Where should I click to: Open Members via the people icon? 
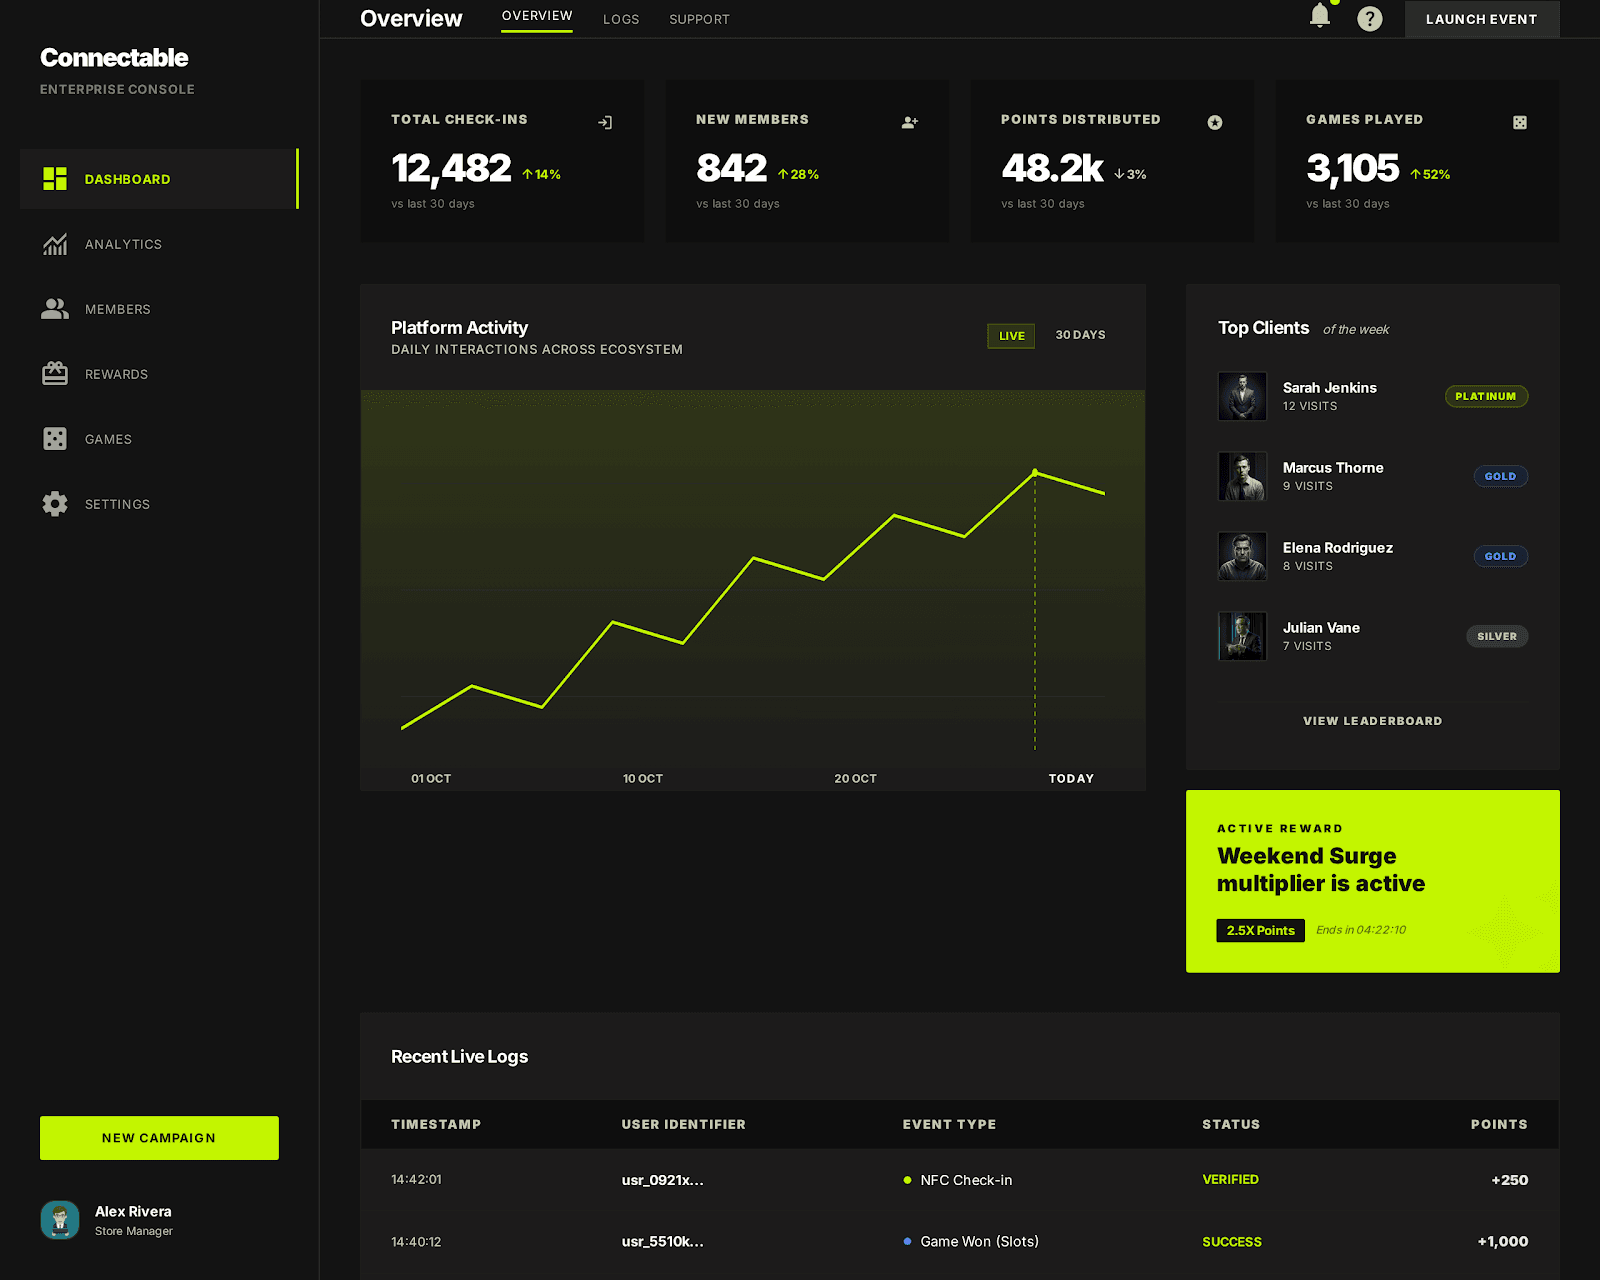point(55,309)
